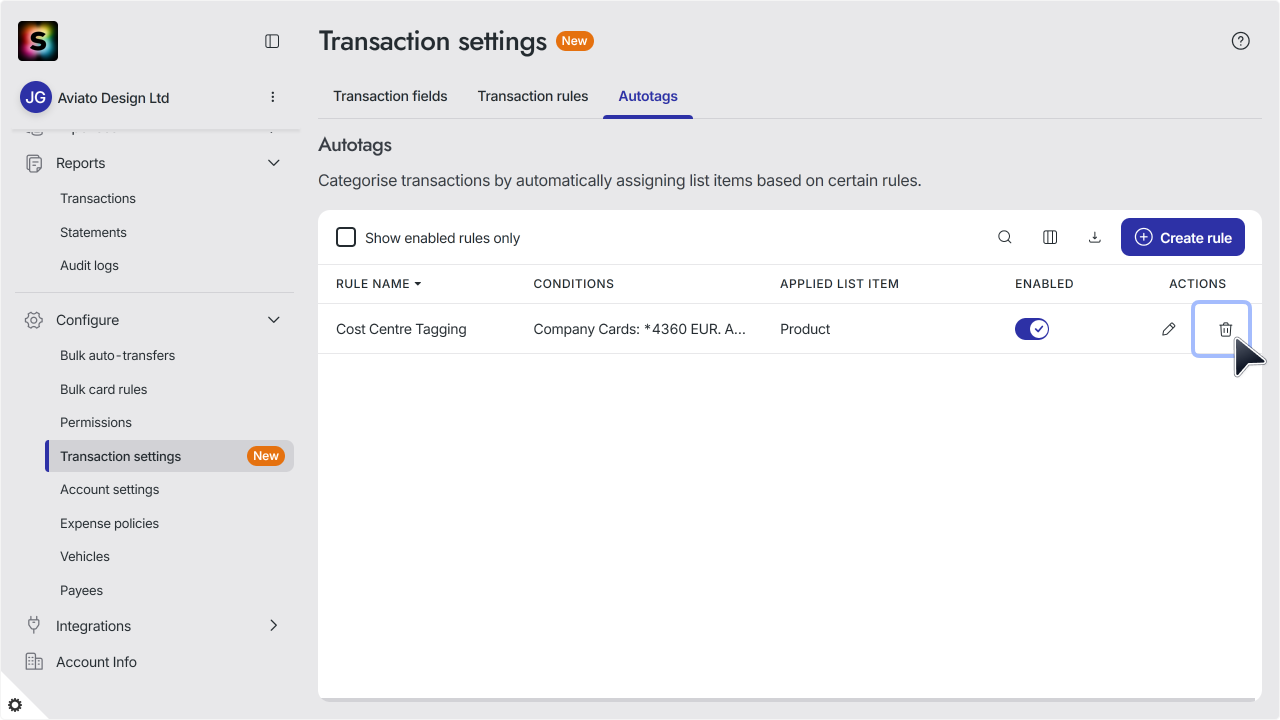
Task: Click the Company Cards conditions cell
Action: (640, 329)
